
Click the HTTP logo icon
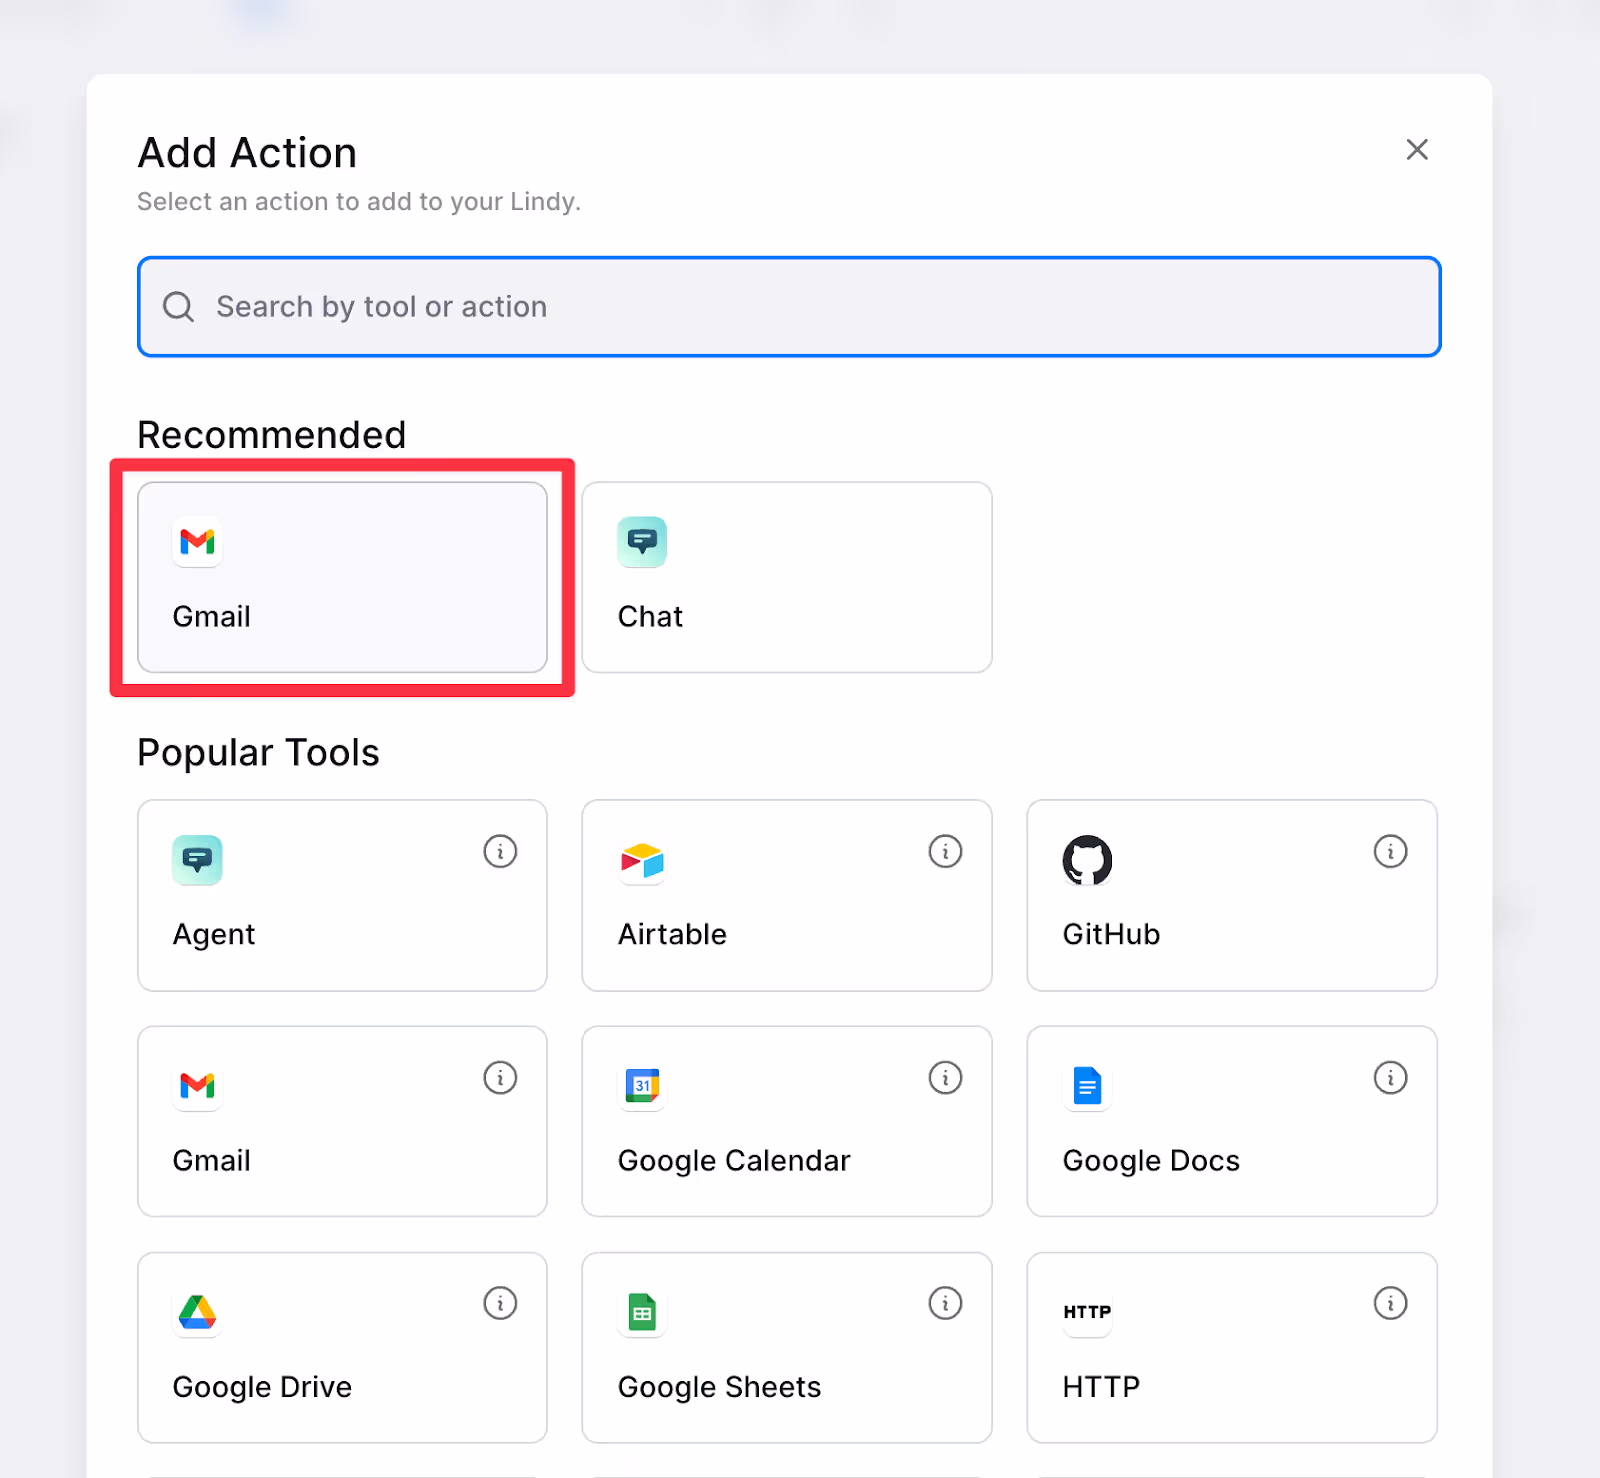pos(1087,1312)
